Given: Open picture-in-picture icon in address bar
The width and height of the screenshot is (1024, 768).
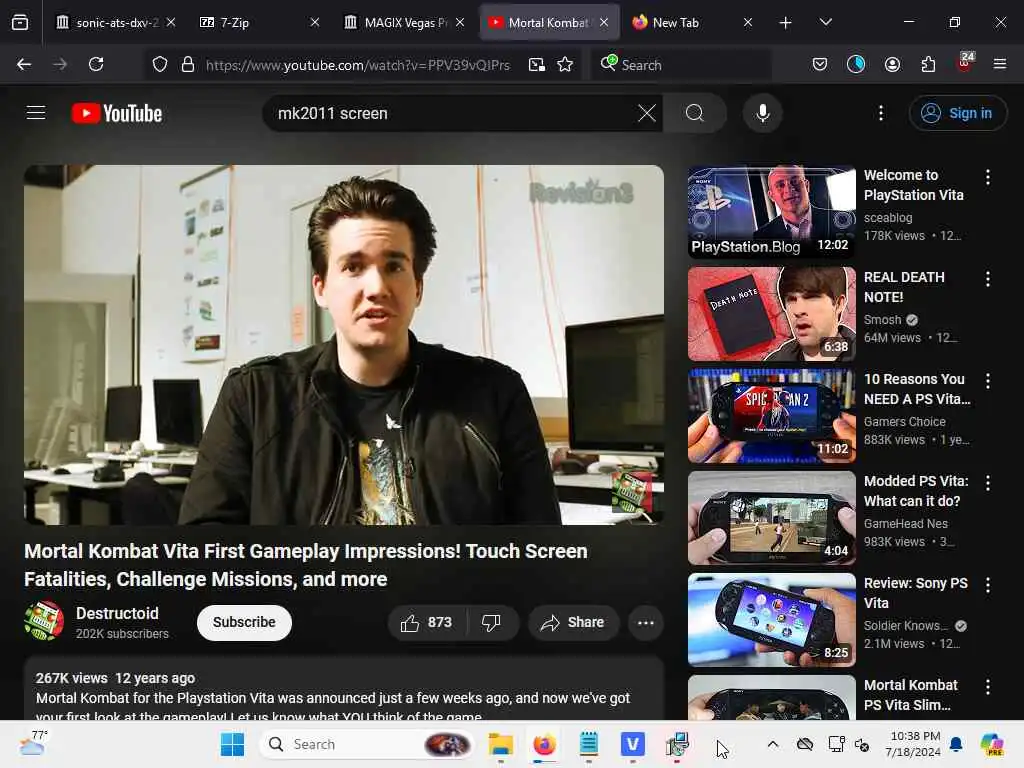Looking at the screenshot, I should [537, 64].
